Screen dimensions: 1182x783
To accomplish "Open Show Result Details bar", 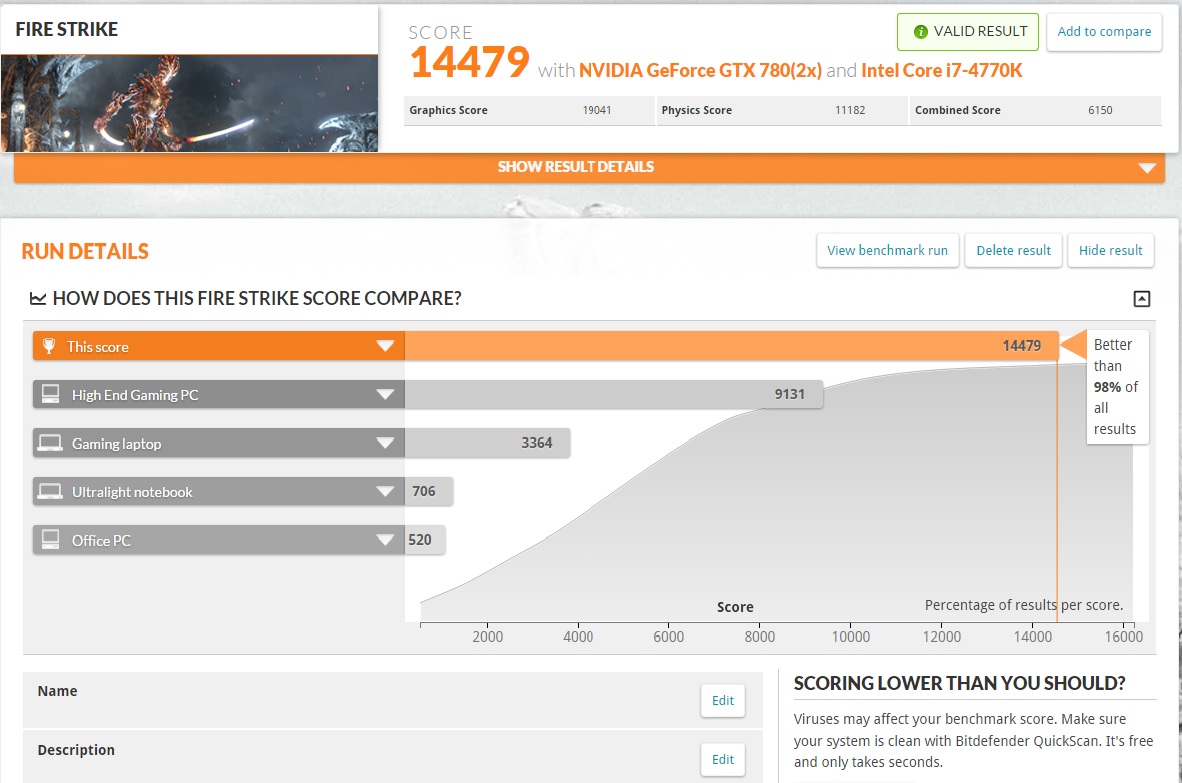I will [589, 167].
